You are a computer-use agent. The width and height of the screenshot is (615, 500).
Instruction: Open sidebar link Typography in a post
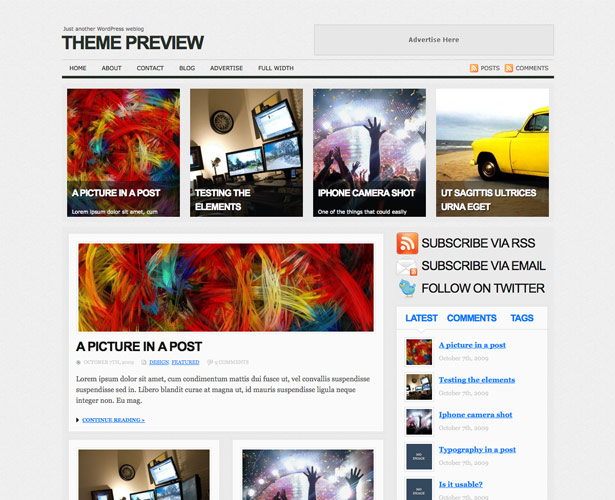pyautogui.click(x=477, y=450)
